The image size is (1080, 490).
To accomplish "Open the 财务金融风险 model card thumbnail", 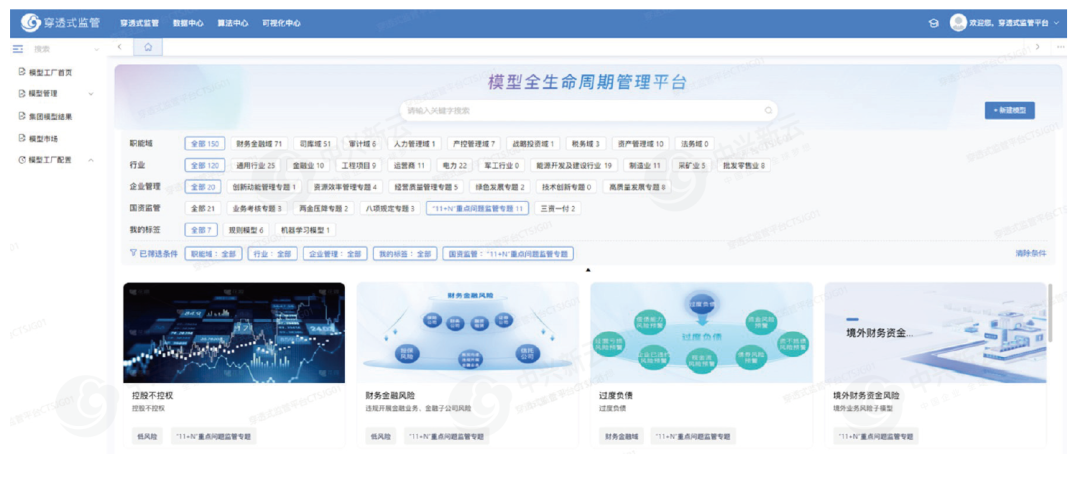I will tap(468, 332).
